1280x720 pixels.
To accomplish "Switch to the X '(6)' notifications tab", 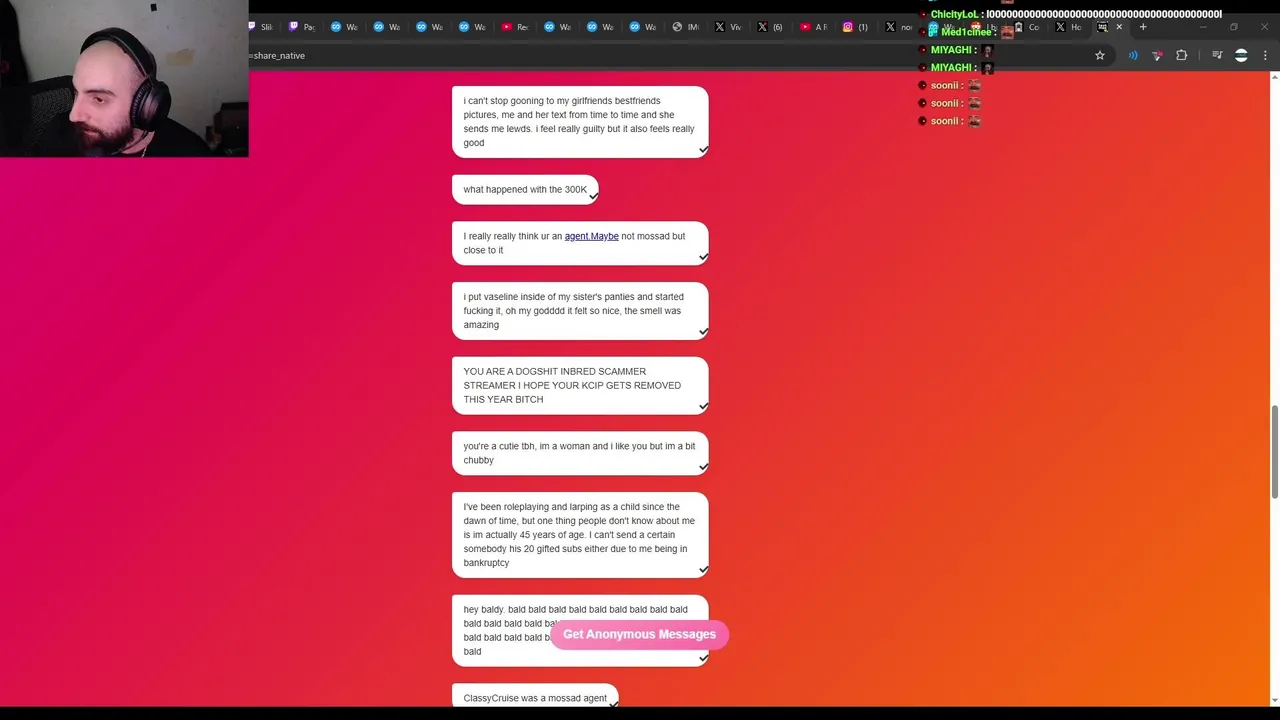I will (771, 27).
